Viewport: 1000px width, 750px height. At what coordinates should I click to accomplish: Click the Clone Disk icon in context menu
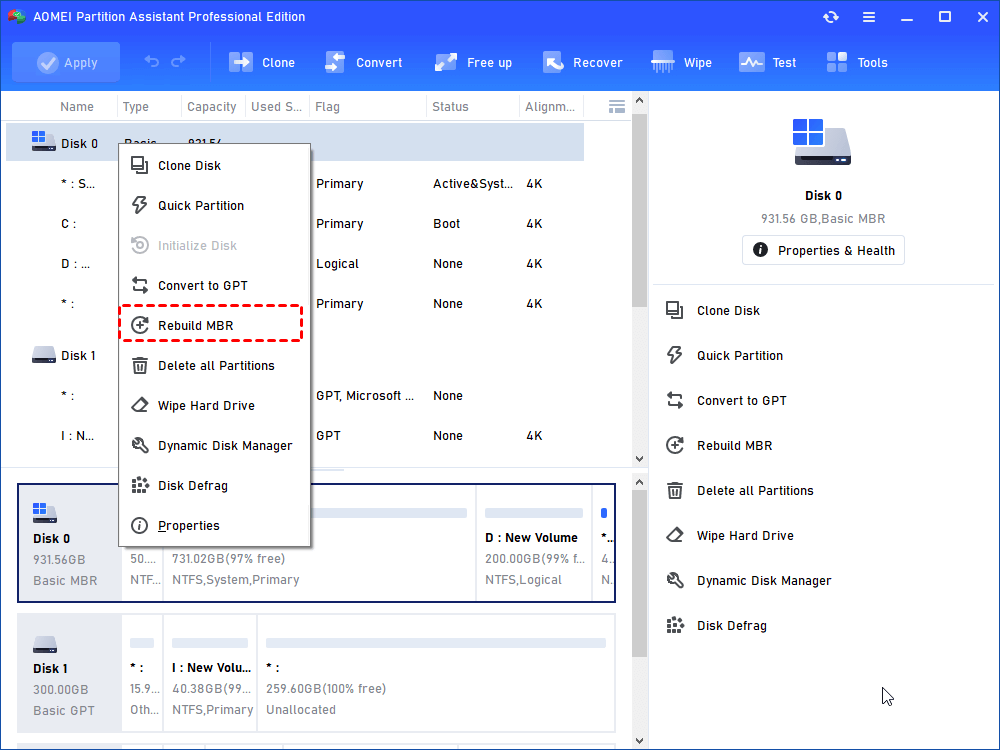point(140,165)
